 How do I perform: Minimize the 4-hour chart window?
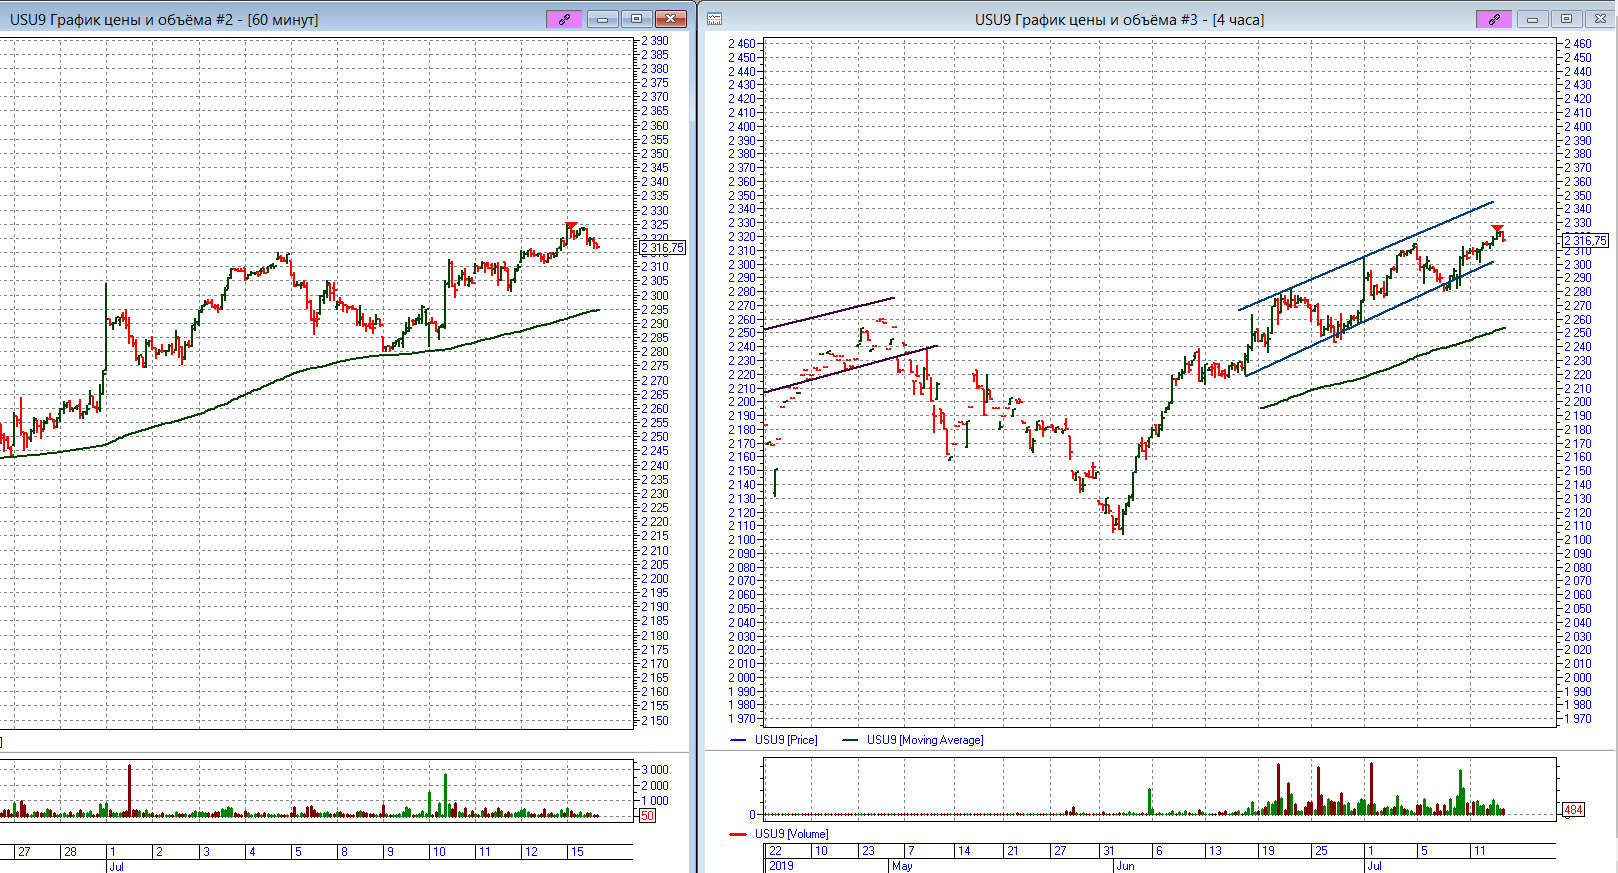tap(1532, 19)
